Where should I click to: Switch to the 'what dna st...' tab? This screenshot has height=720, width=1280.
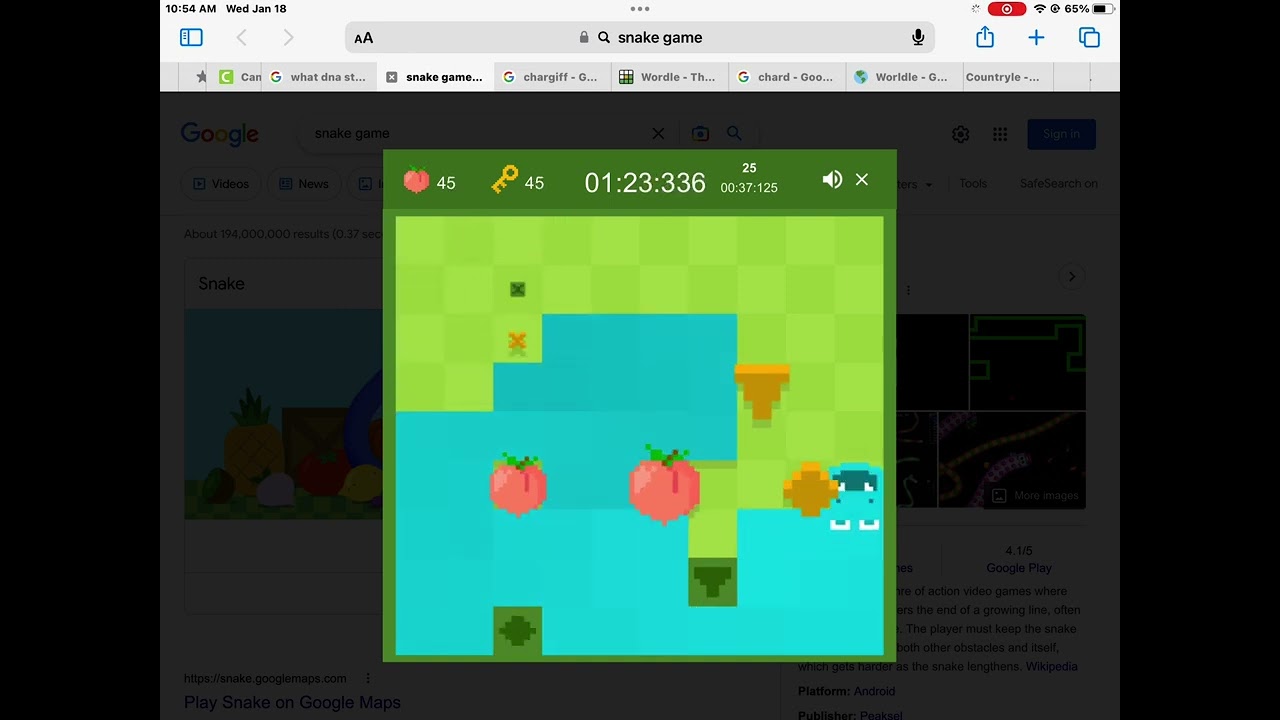[319, 77]
